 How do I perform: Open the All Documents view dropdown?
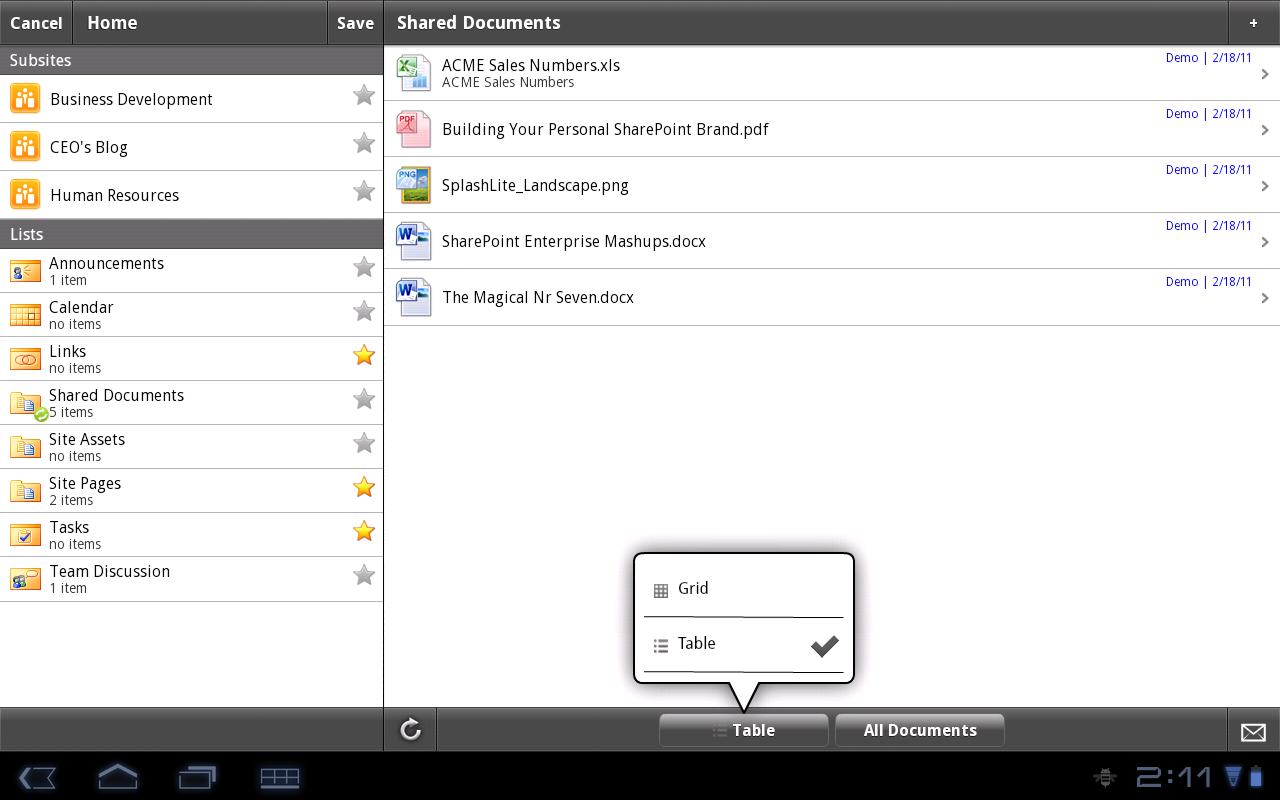pos(920,730)
